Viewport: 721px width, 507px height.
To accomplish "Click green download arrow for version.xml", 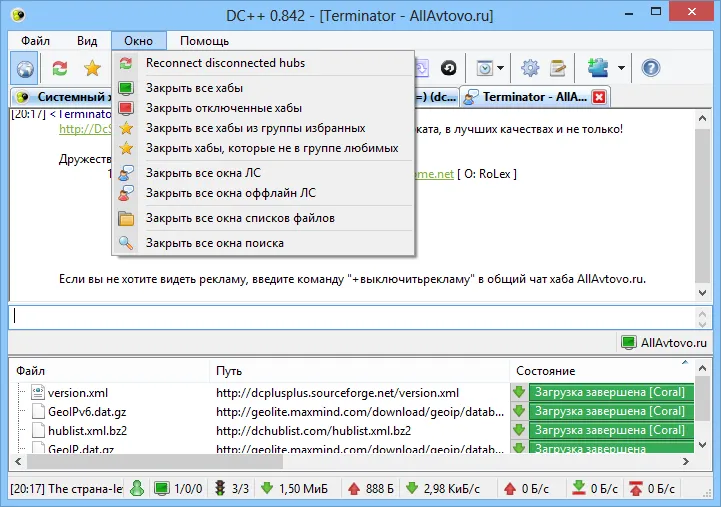I will [519, 393].
